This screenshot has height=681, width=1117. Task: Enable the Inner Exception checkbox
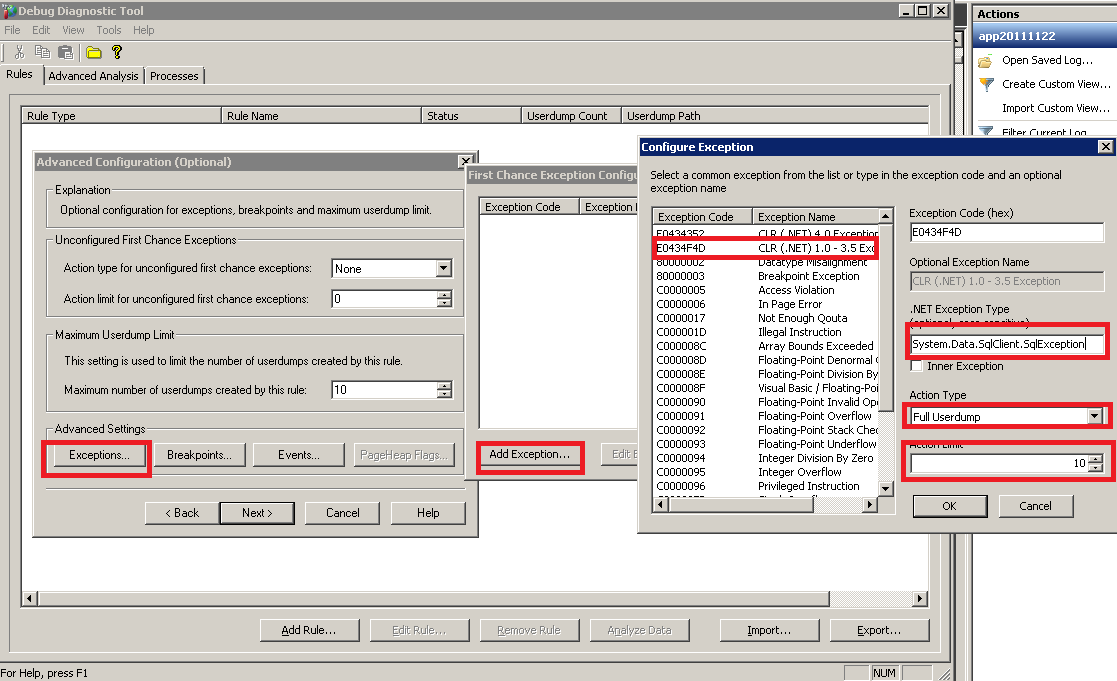click(x=917, y=366)
